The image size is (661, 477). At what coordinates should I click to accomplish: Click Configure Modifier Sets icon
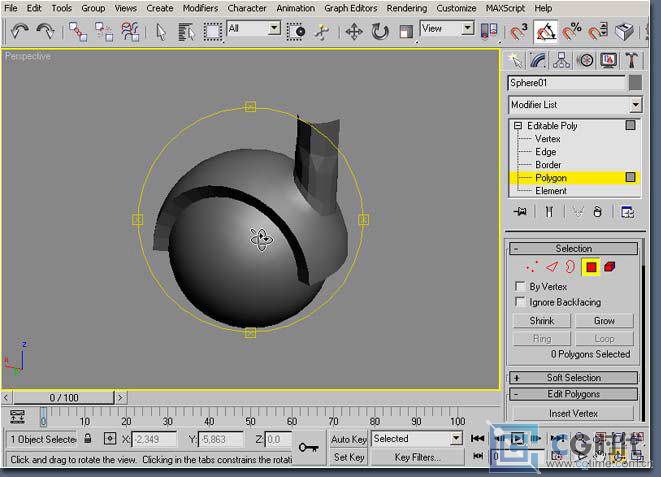[x=628, y=212]
